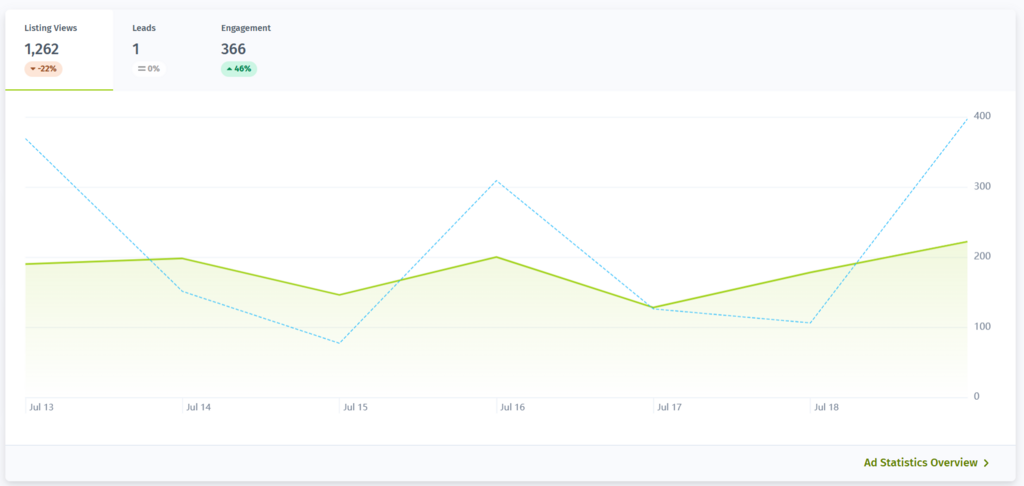Click the 366 engagement value
Viewport: 1024px width, 486px height.
click(233, 49)
